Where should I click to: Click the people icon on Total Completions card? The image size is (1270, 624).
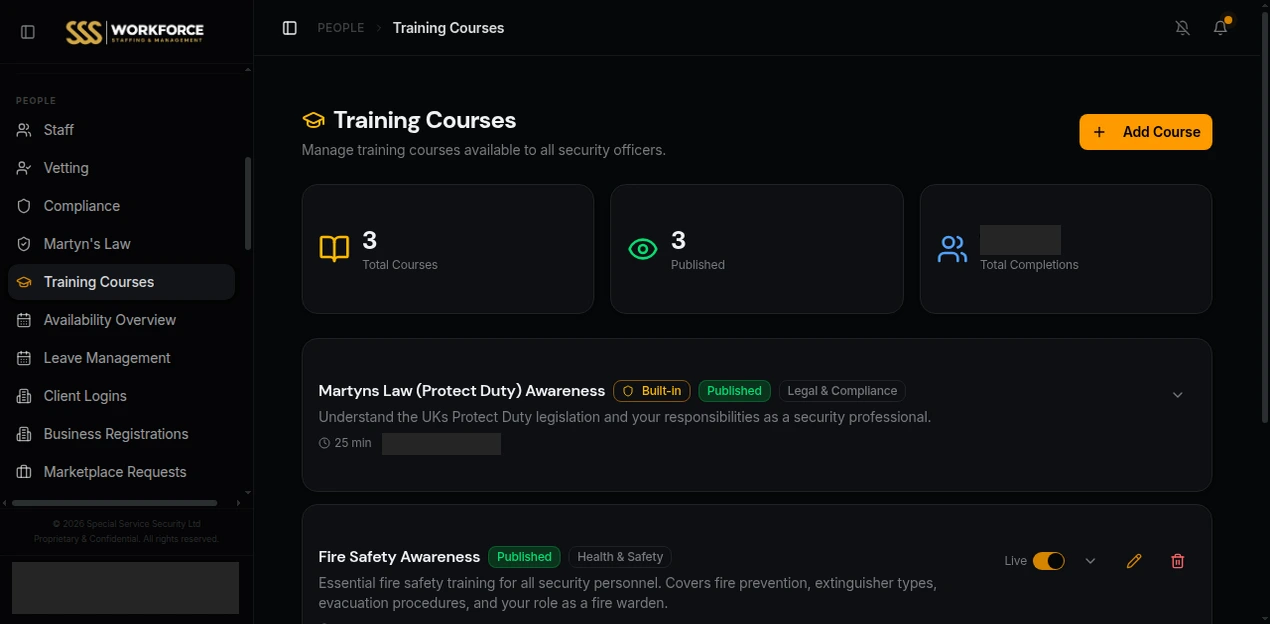tap(952, 249)
